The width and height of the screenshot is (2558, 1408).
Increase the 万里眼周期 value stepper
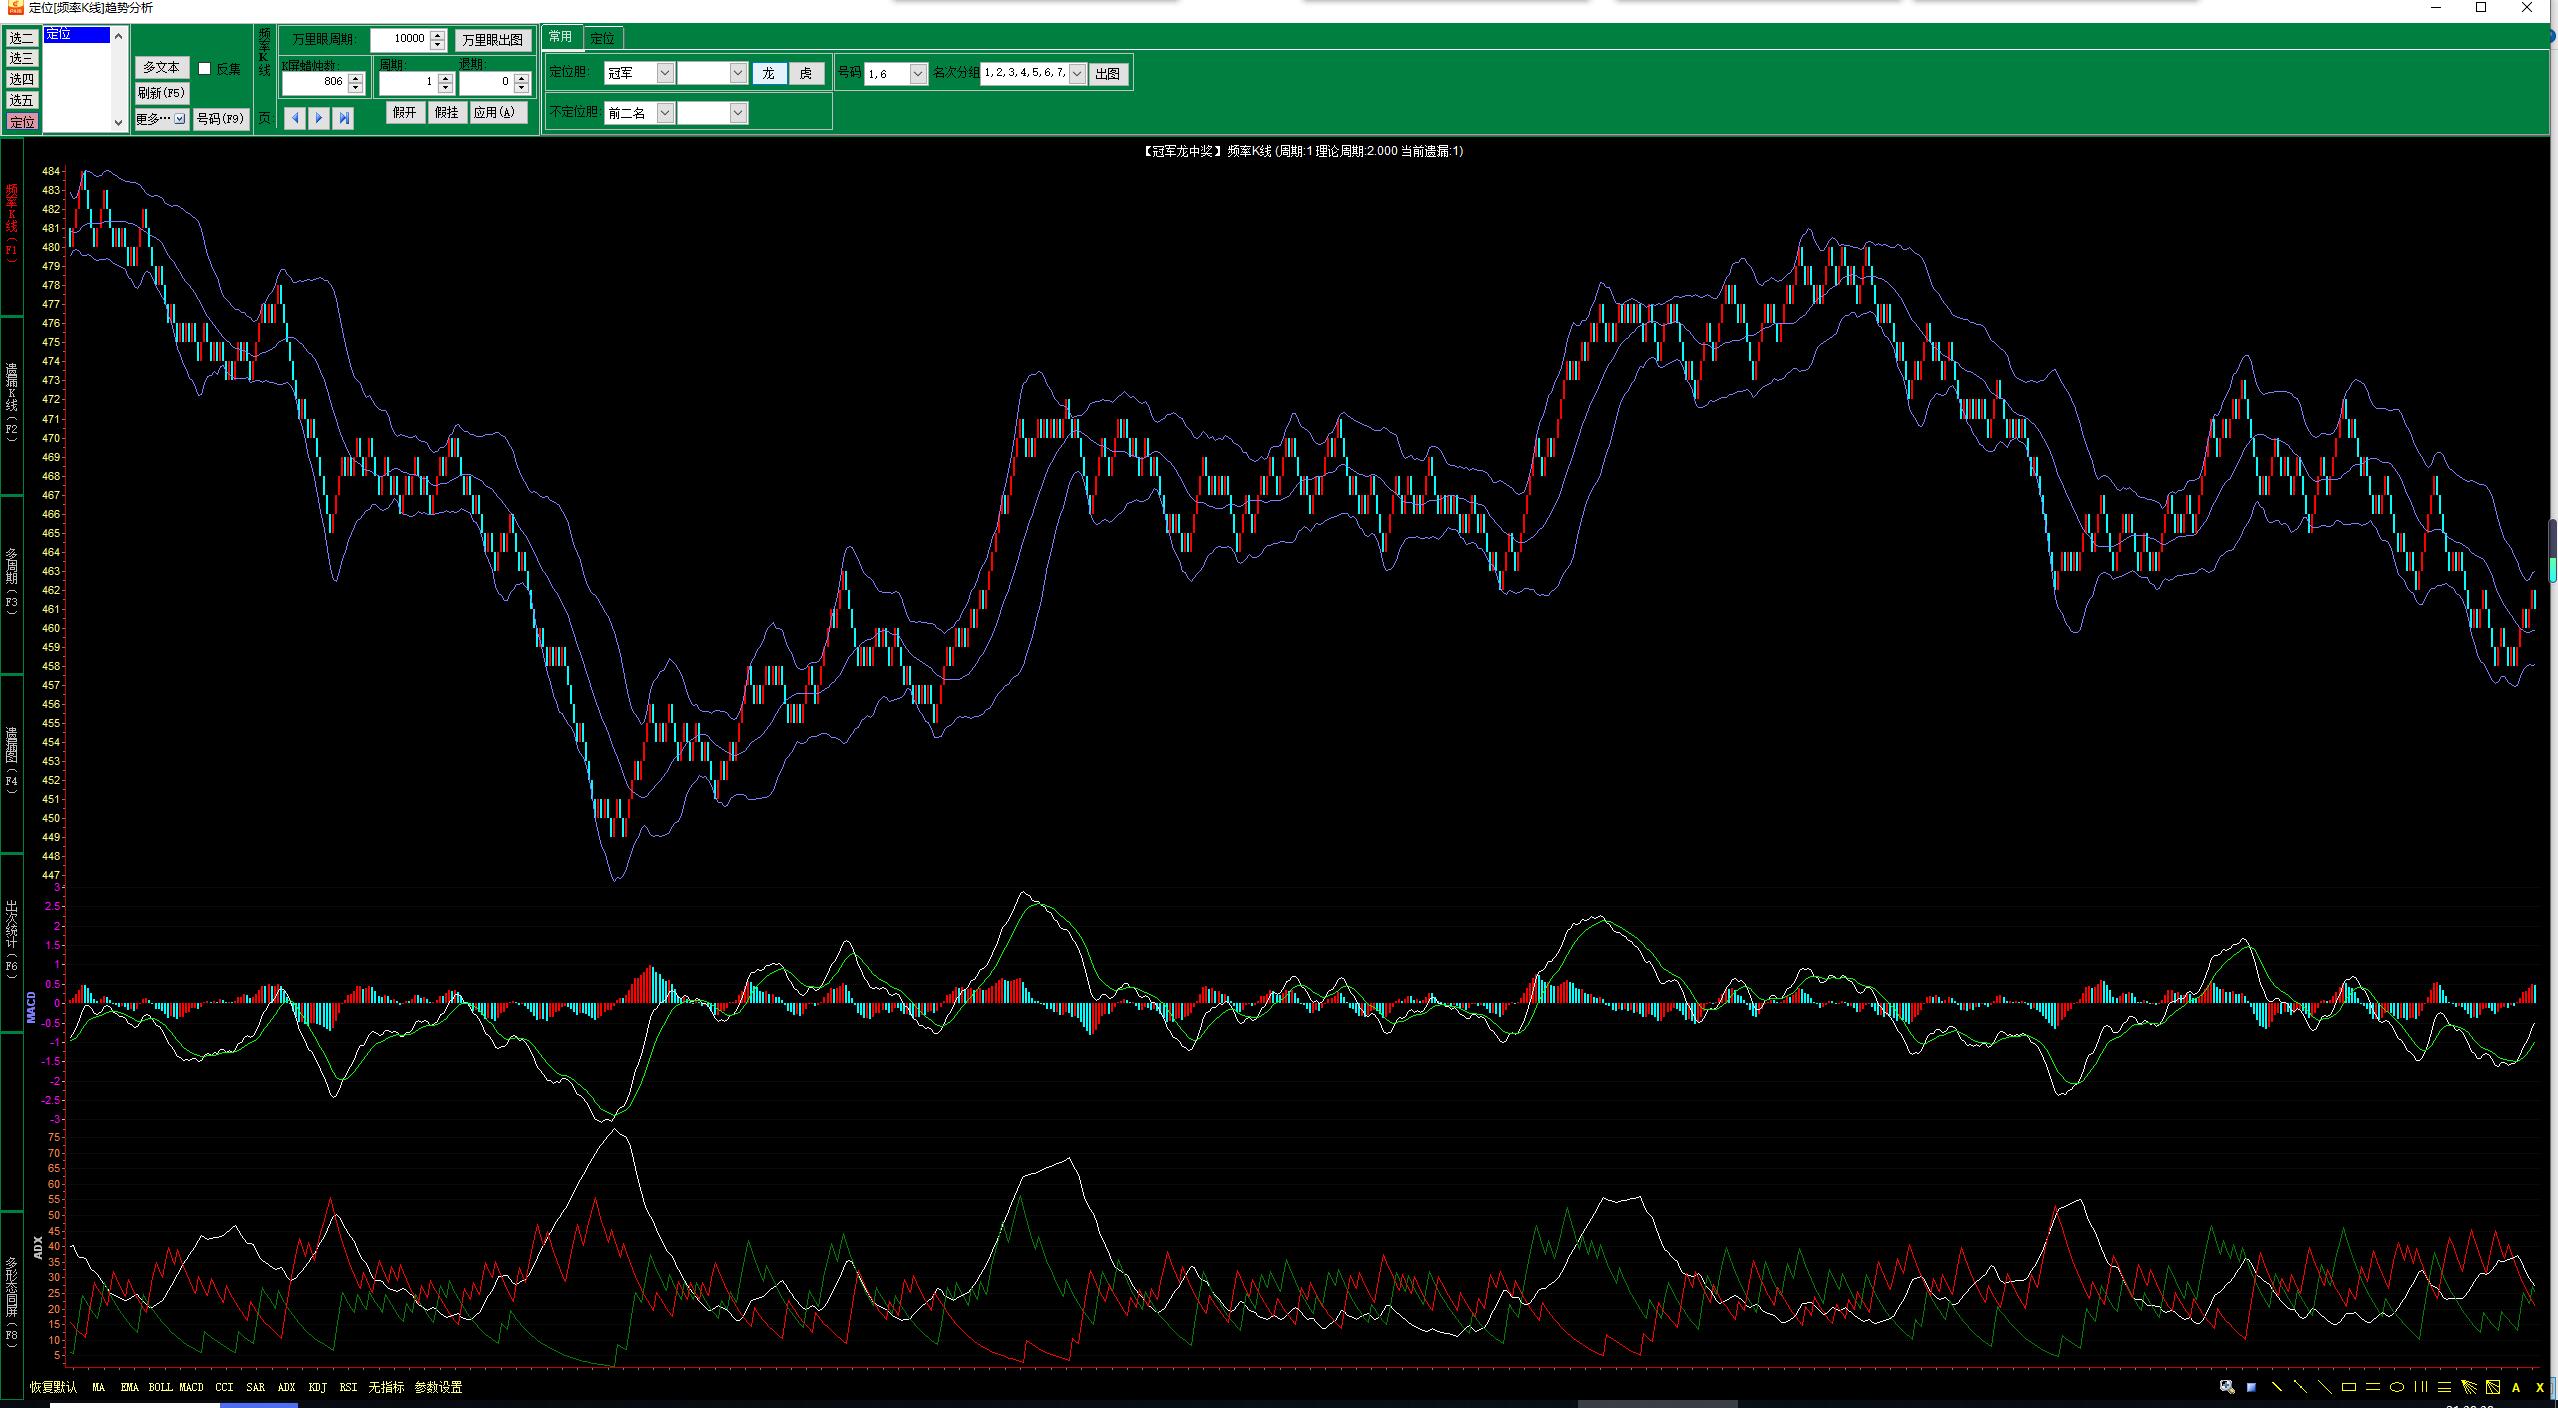(437, 34)
